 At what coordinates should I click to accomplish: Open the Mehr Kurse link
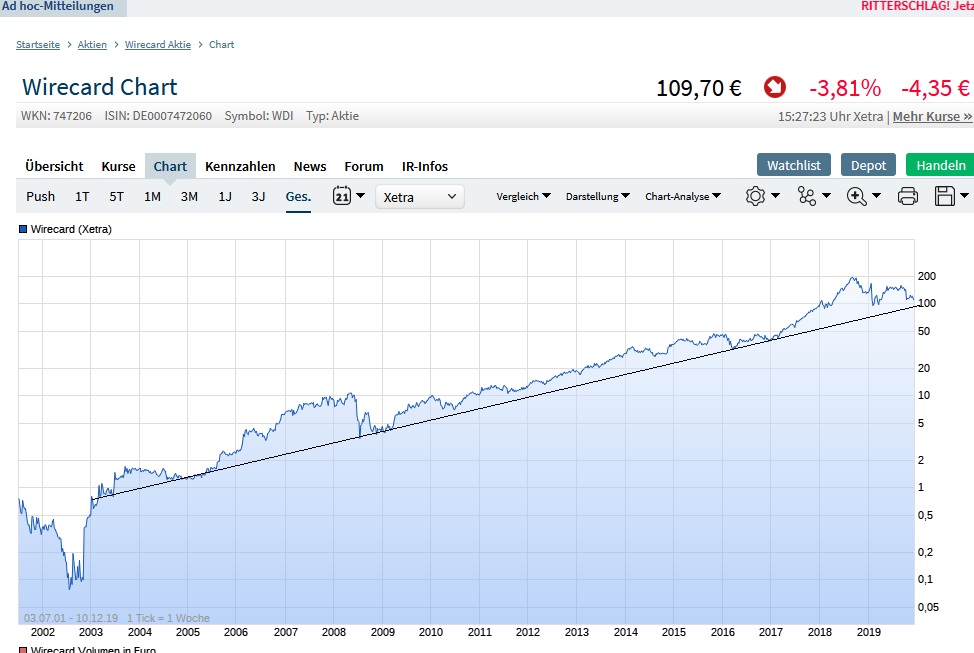(930, 116)
